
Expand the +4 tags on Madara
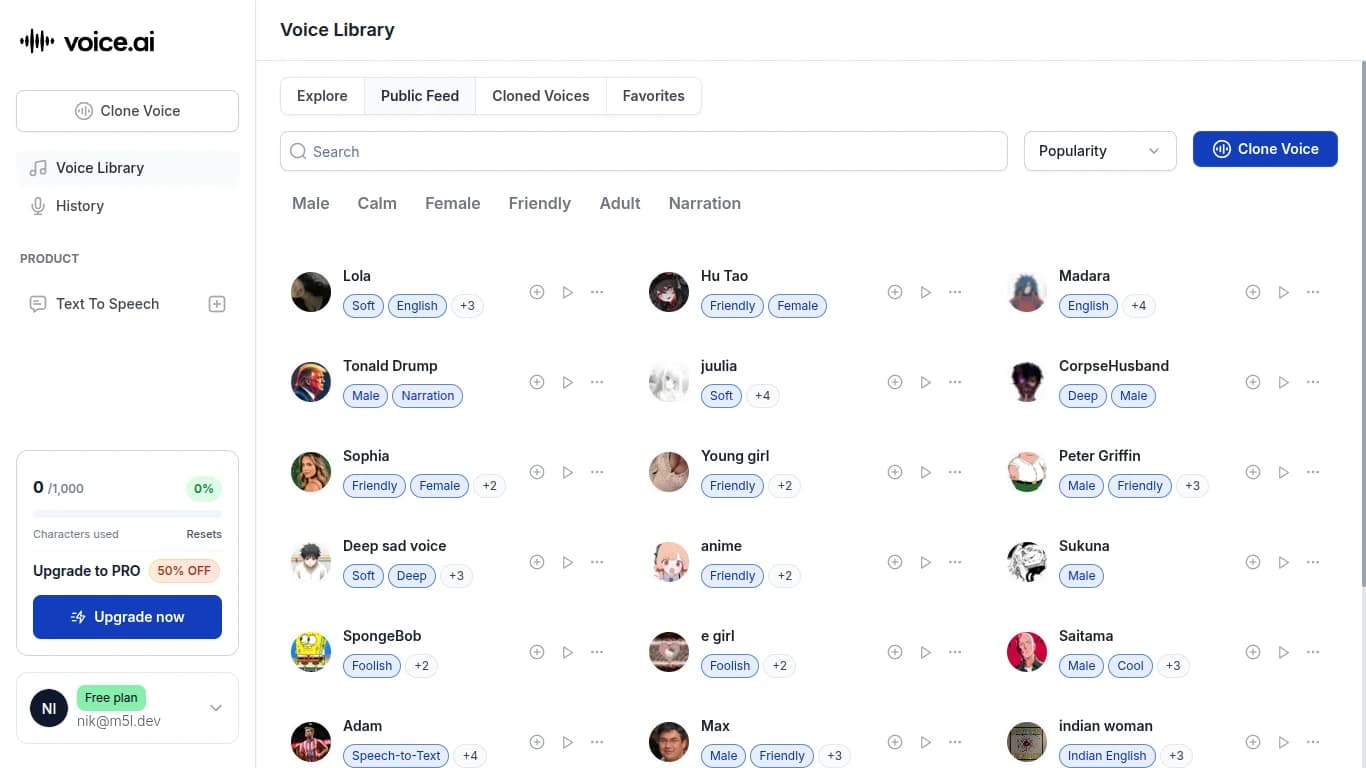1138,306
